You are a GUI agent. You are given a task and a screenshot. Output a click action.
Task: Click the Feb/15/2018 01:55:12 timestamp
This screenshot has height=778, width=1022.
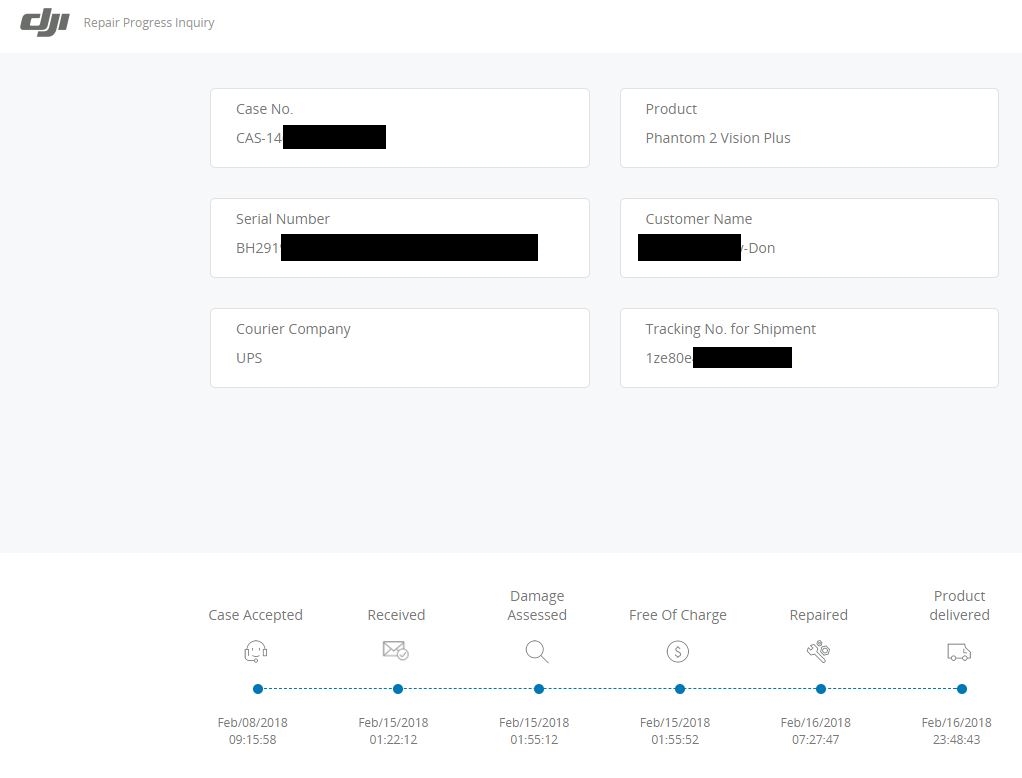pyautogui.click(x=534, y=731)
